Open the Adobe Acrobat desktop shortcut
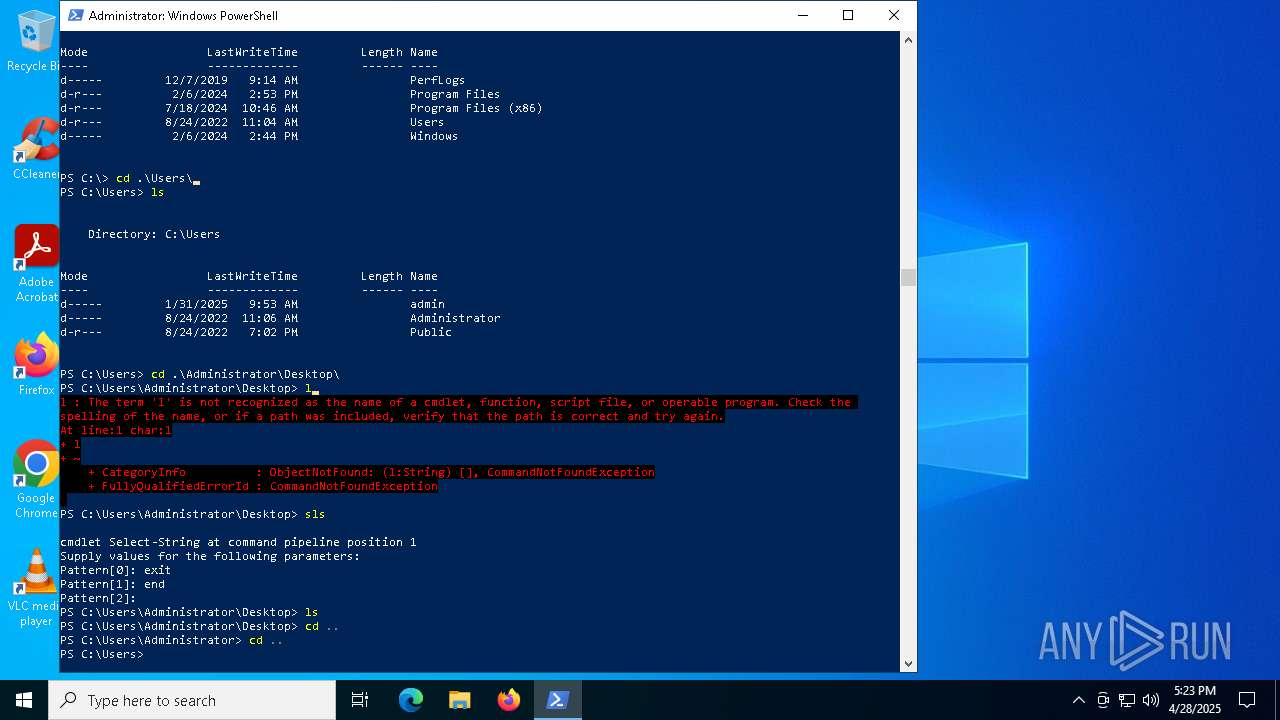Image resolution: width=1280 pixels, height=720 pixels. 35,264
